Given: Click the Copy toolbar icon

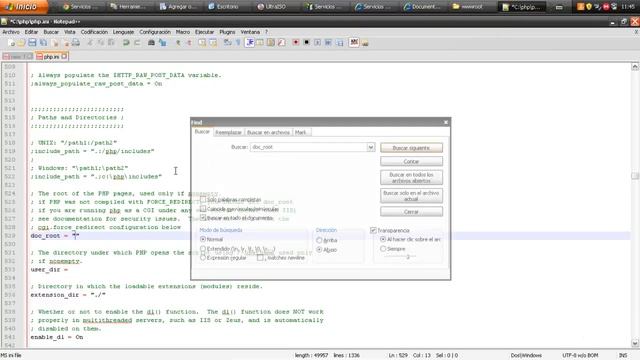Looking at the screenshot, I should pos(100,42).
